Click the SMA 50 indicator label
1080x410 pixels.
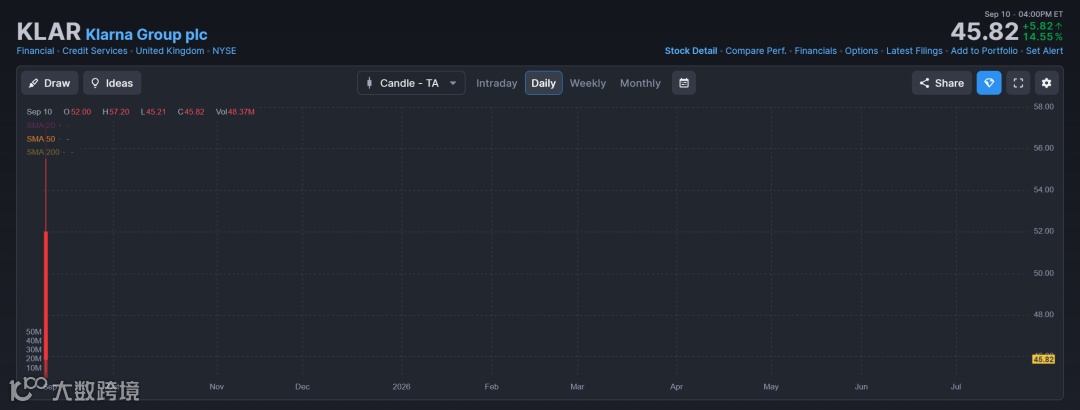(x=41, y=139)
